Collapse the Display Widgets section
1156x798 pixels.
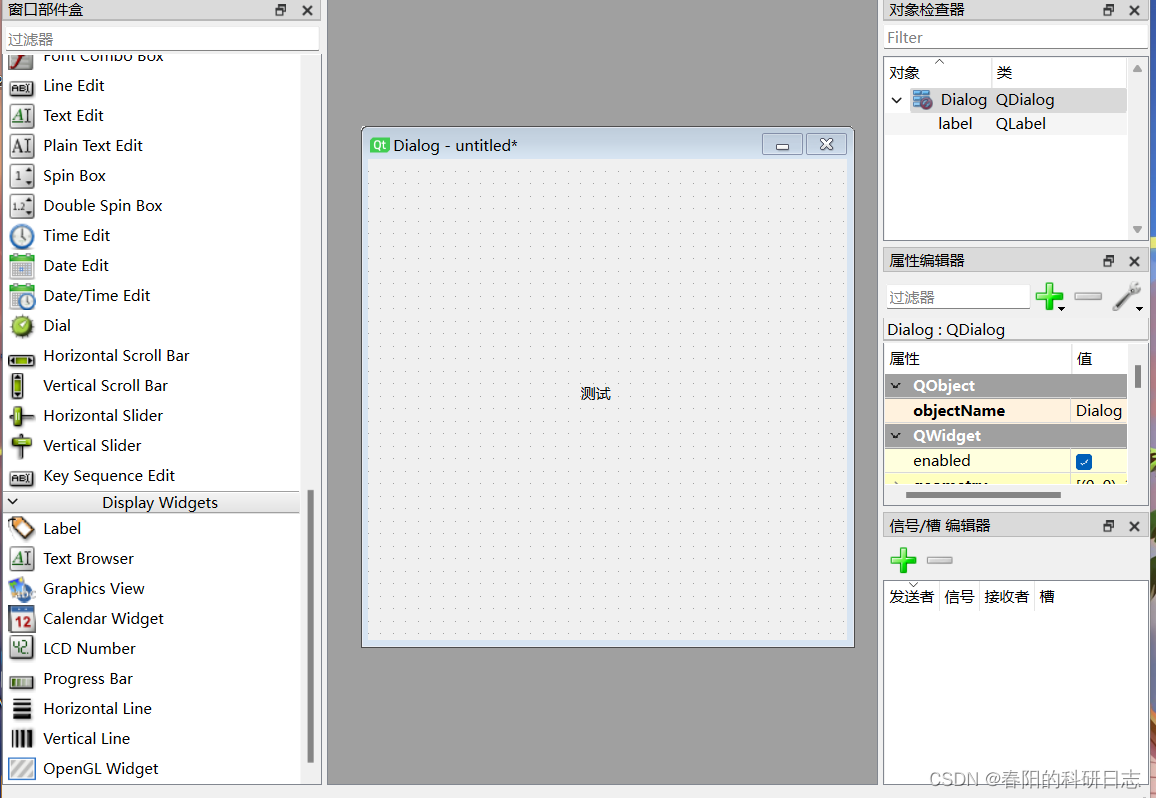pyautogui.click(x=14, y=502)
